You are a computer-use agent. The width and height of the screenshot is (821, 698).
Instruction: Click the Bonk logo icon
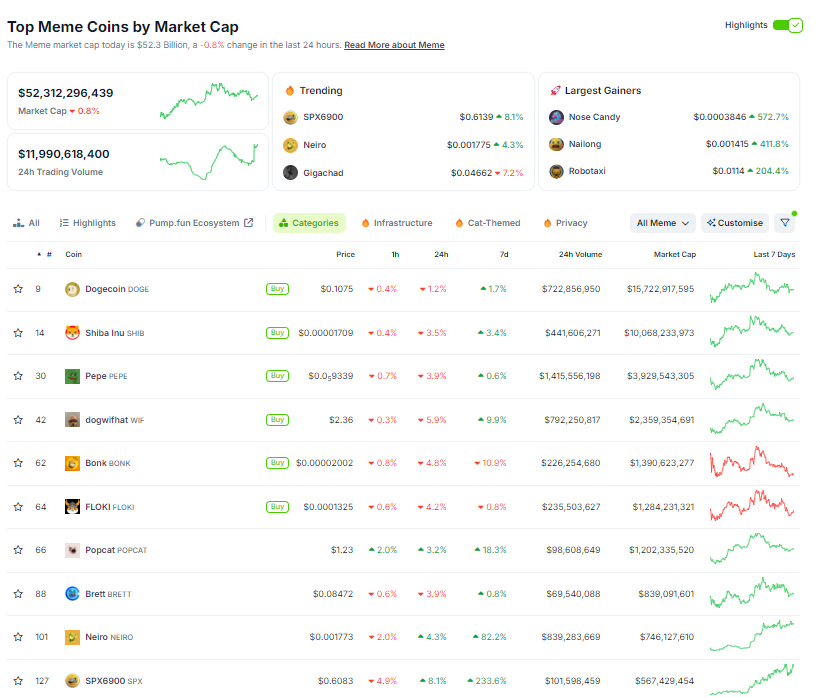[x=72, y=463]
